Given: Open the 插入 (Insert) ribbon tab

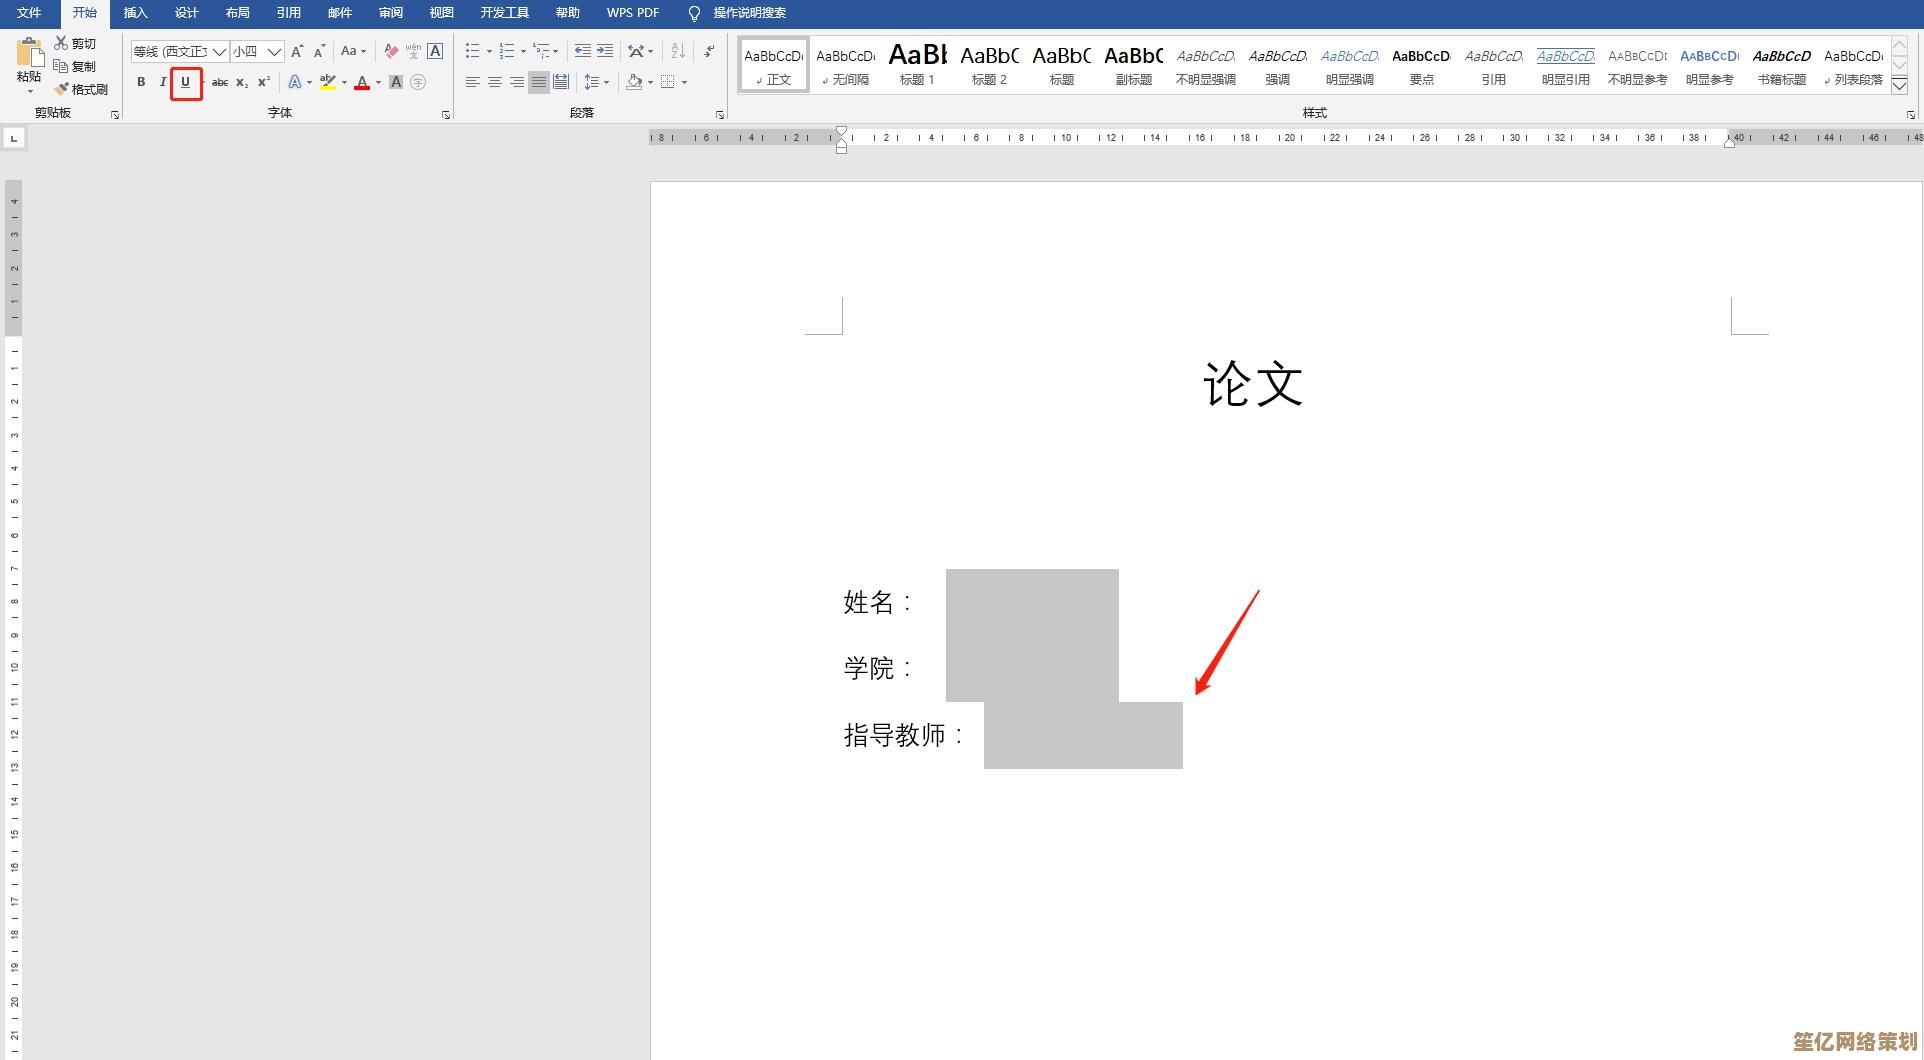Looking at the screenshot, I should [x=135, y=13].
